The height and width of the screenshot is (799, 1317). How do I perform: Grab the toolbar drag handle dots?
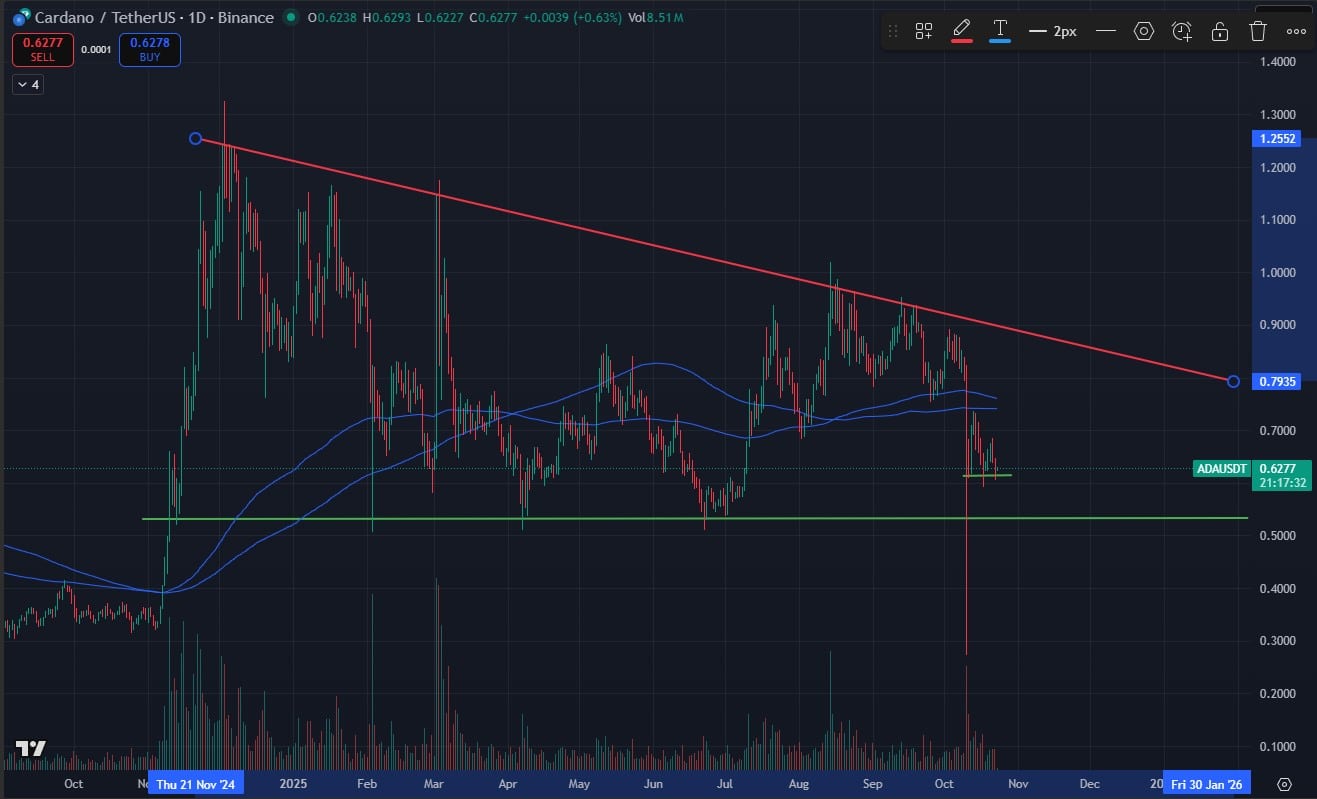pos(893,31)
